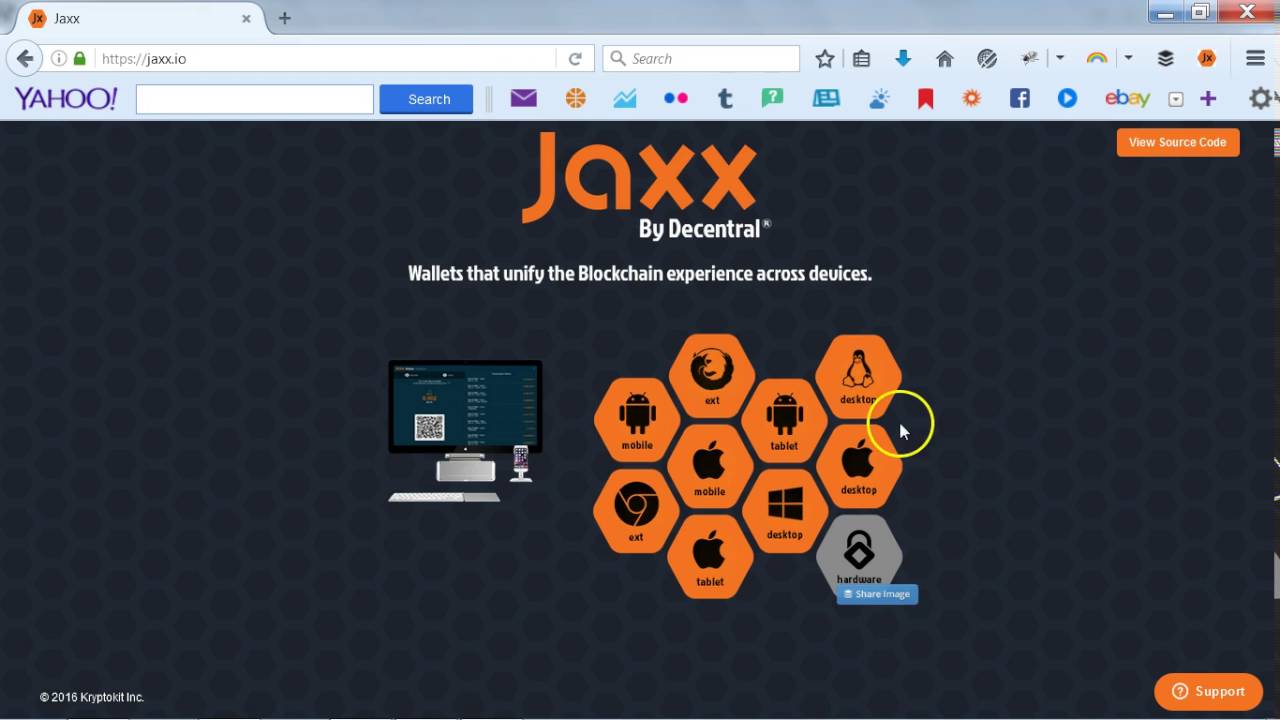Open the Yahoo finance chart icon
The image size is (1280, 720).
pos(625,98)
